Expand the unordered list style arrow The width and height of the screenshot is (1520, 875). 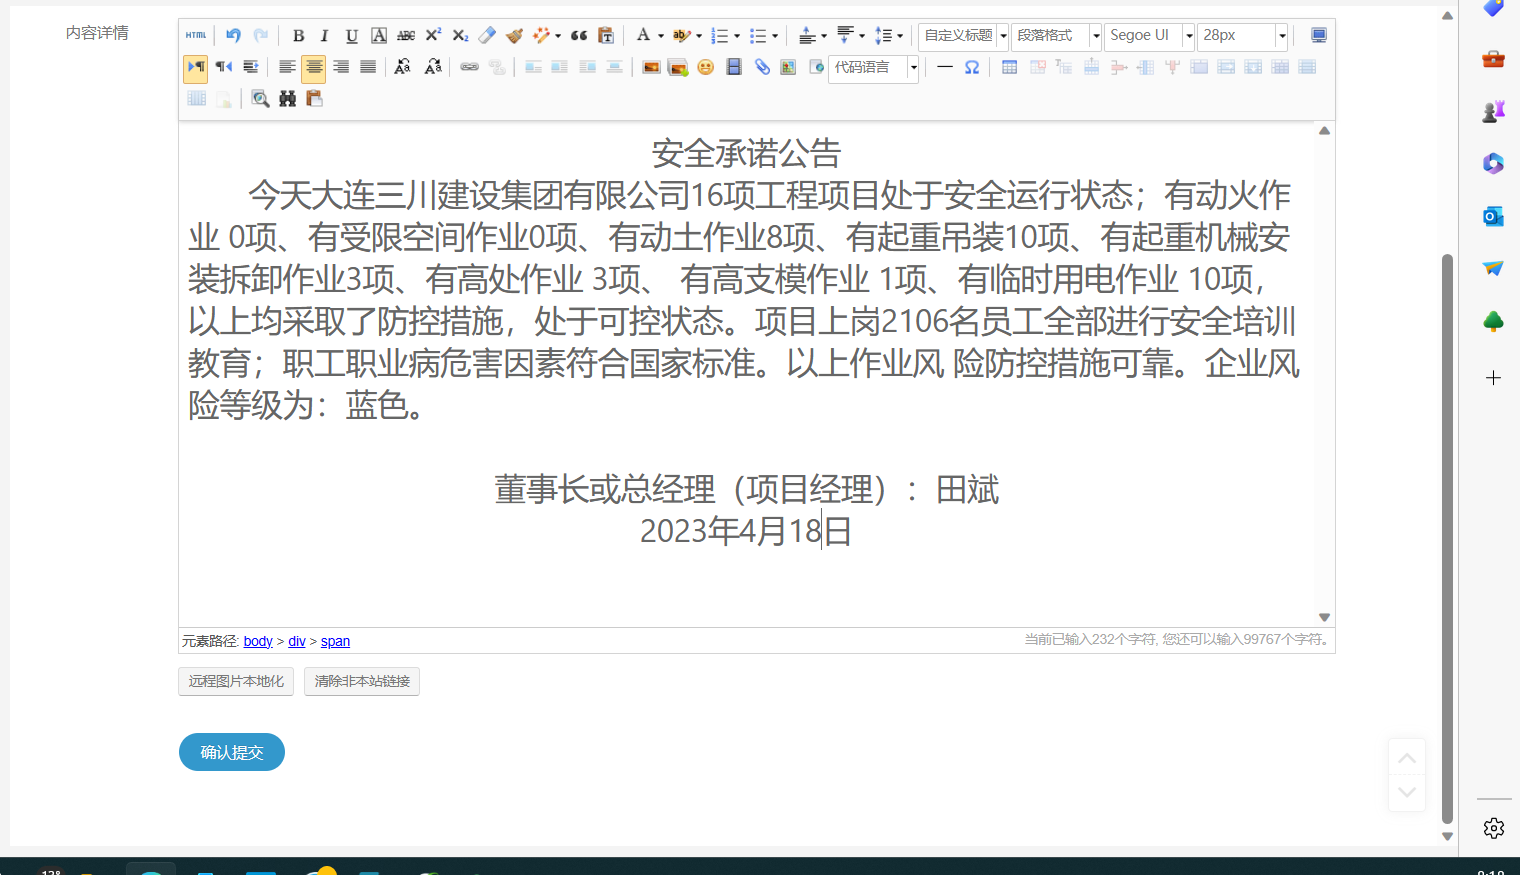(775, 37)
